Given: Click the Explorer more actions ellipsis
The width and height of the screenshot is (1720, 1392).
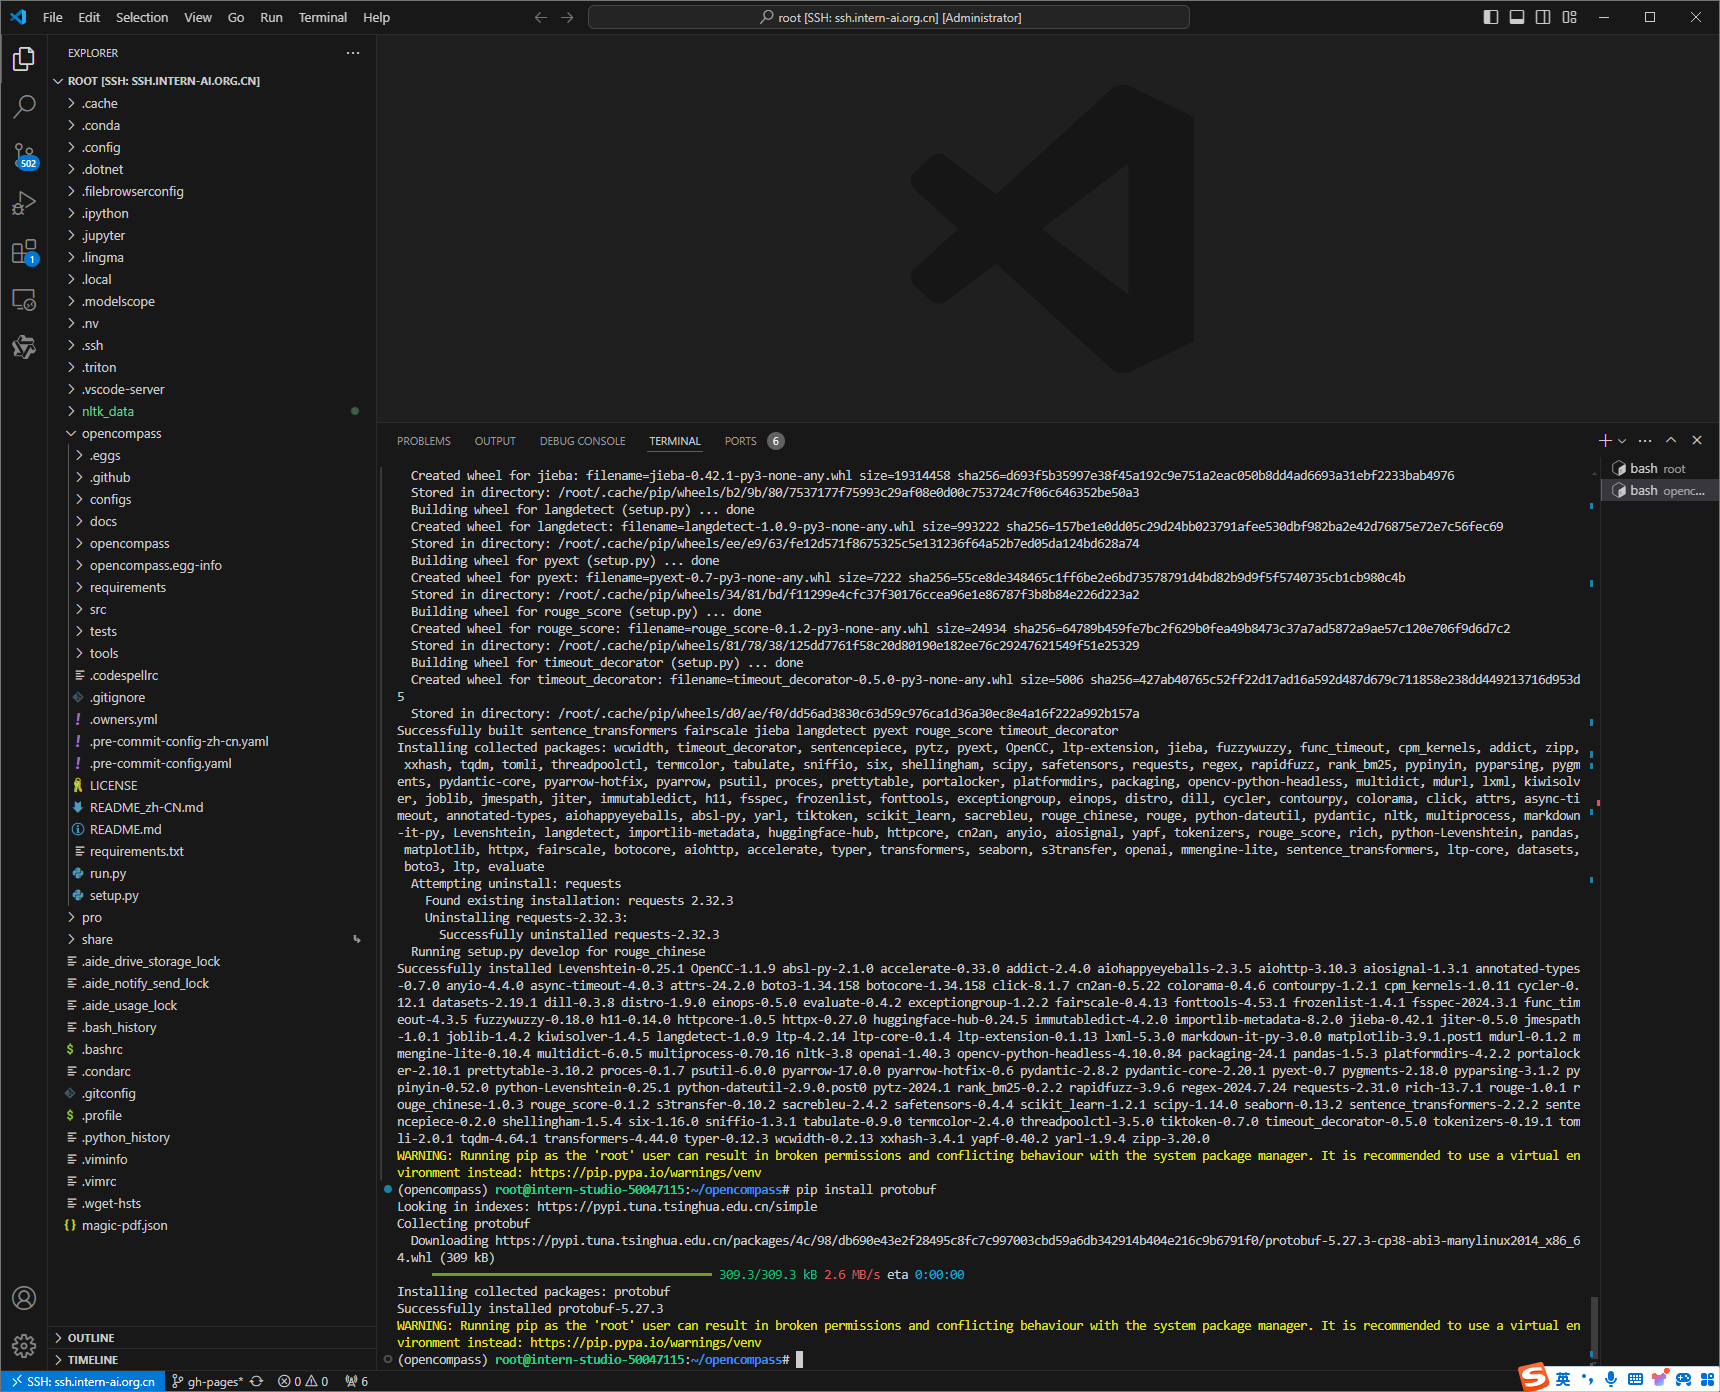Looking at the screenshot, I should (x=353, y=53).
